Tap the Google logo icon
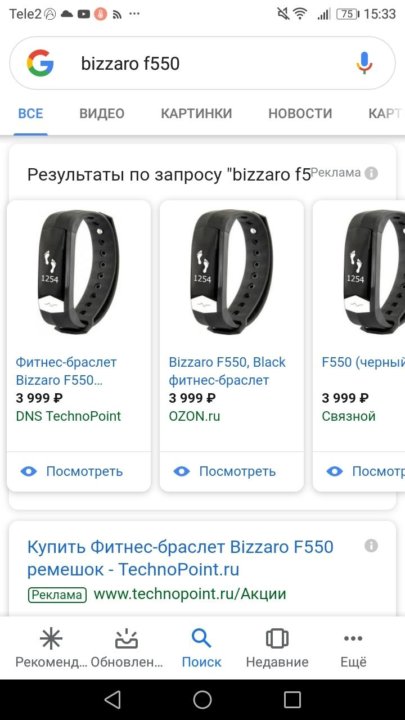This screenshot has height=720, width=405. pyautogui.click(x=40, y=63)
